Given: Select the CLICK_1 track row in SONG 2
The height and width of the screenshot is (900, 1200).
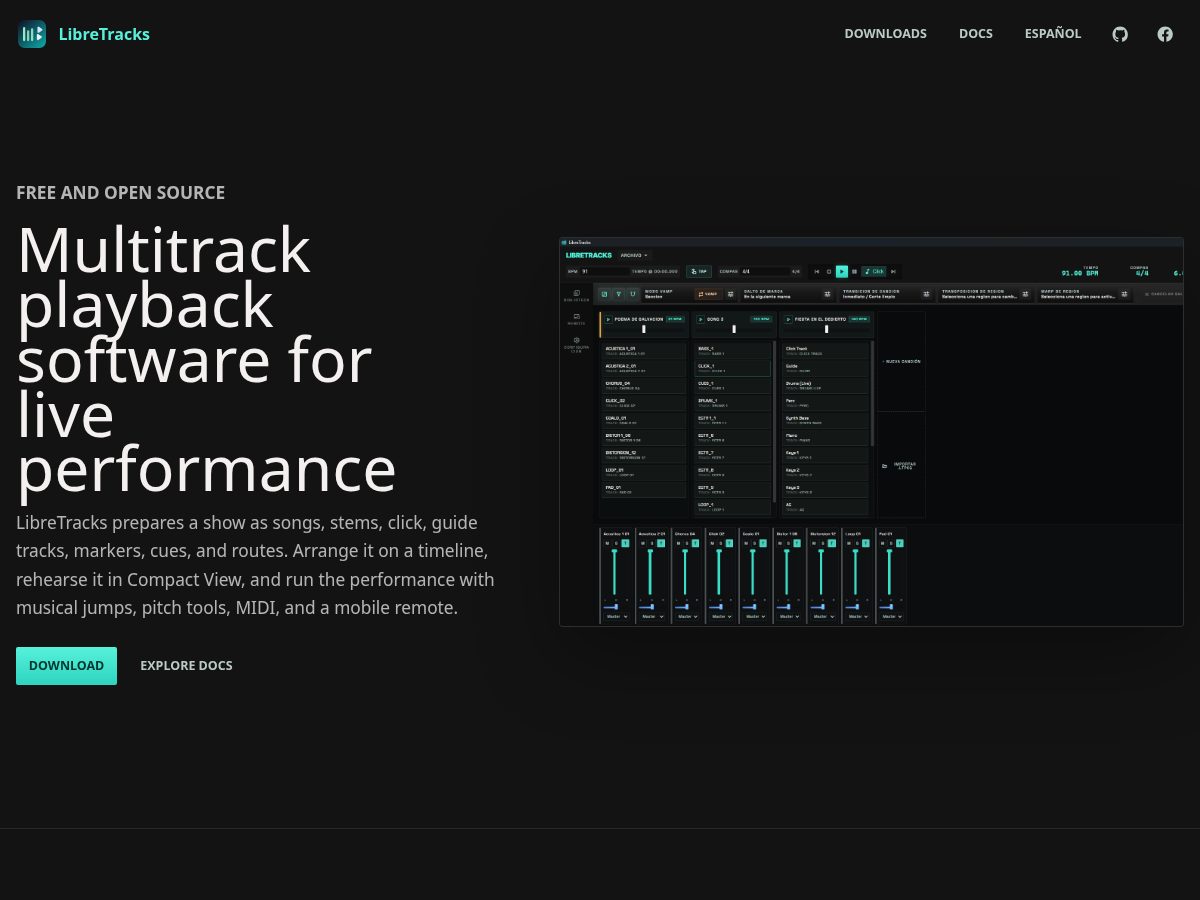Looking at the screenshot, I should [x=733, y=368].
